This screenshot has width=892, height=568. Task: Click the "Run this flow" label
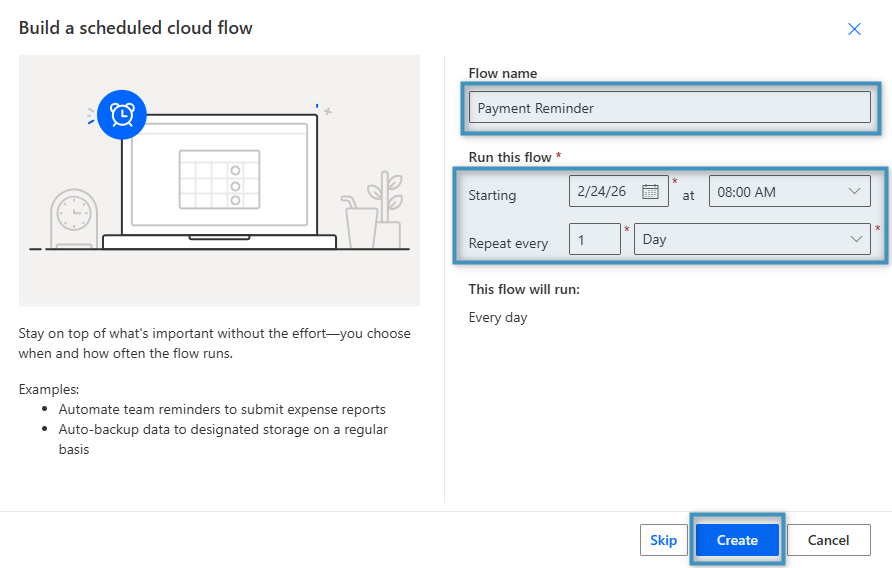pyautogui.click(x=510, y=157)
